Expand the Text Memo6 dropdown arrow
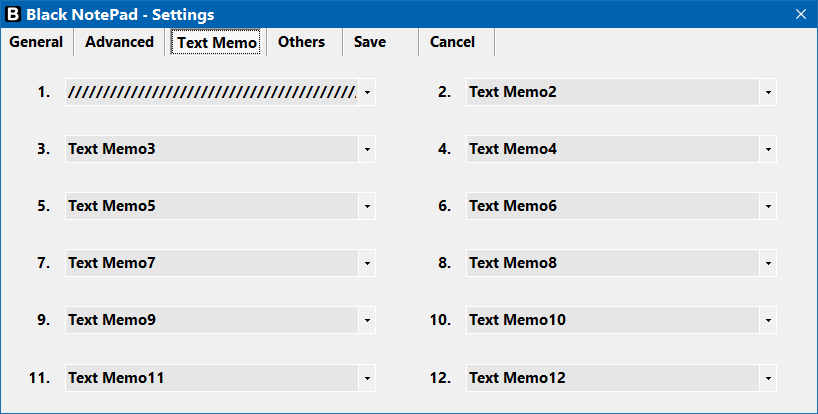818x414 pixels. tap(768, 206)
